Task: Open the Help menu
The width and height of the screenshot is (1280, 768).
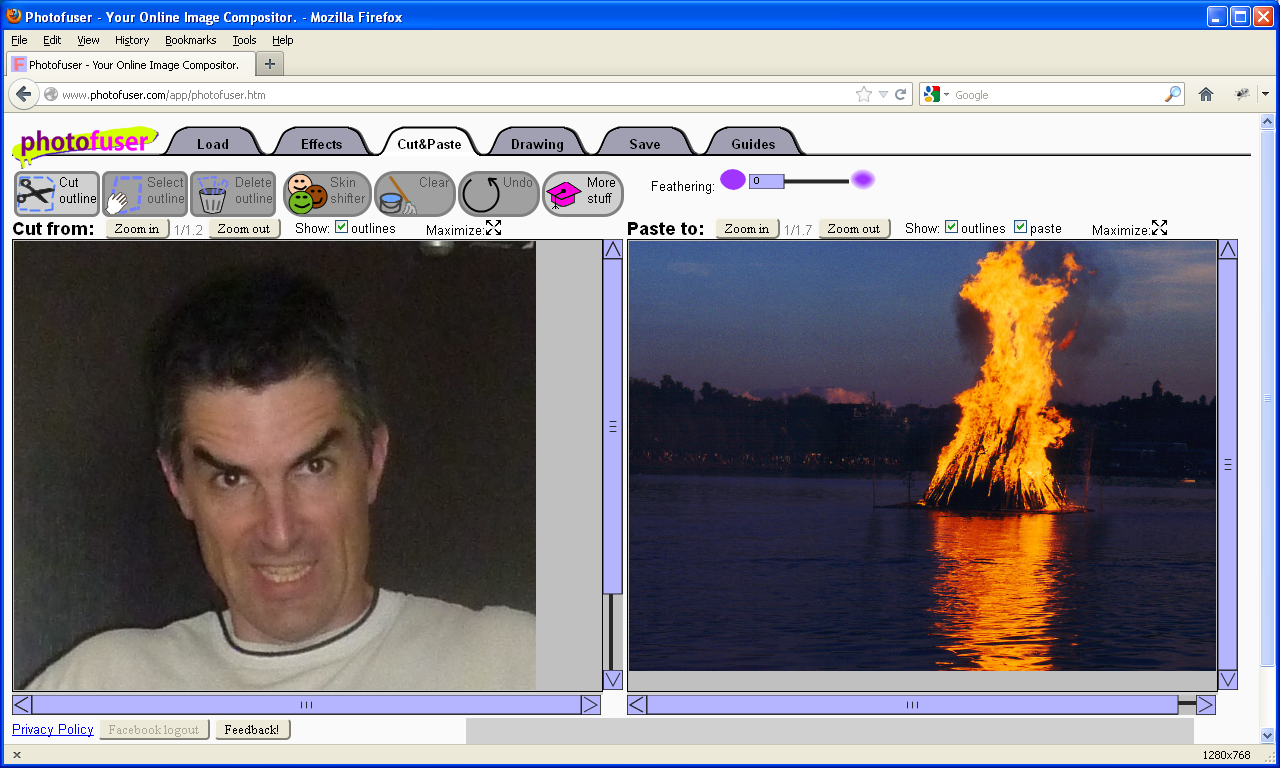Action: click(283, 40)
